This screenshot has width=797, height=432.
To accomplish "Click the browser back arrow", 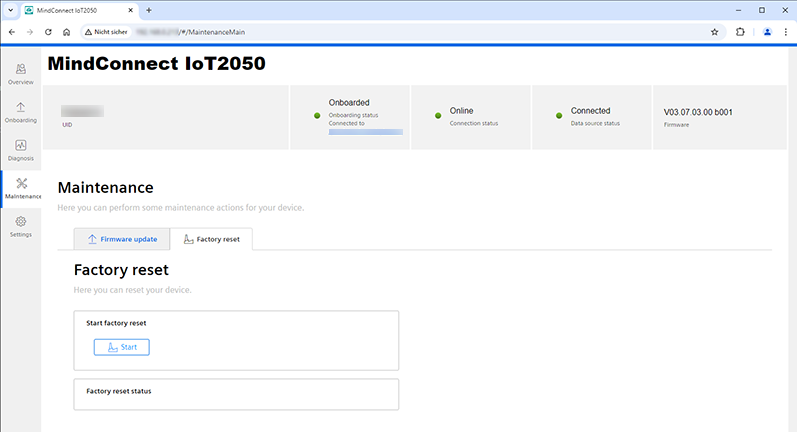I will point(12,32).
